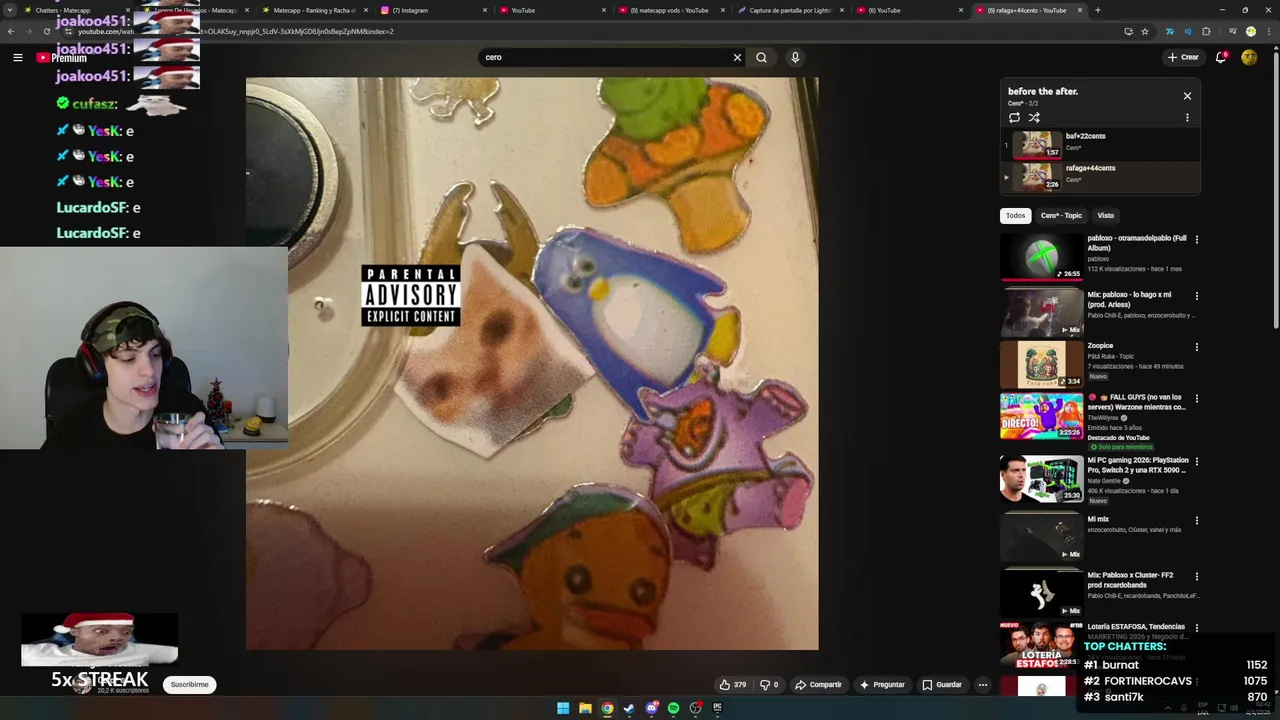Open options for Pabloxo x Cluster mix
This screenshot has height=720, width=1280.
click(1196, 576)
